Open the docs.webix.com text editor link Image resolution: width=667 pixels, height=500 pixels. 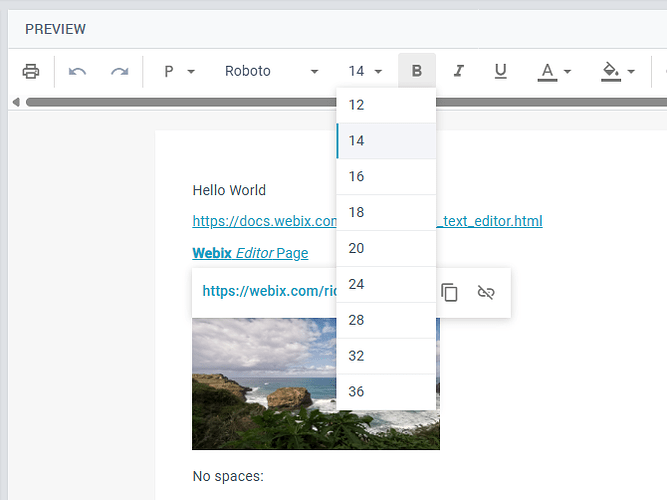[264, 221]
